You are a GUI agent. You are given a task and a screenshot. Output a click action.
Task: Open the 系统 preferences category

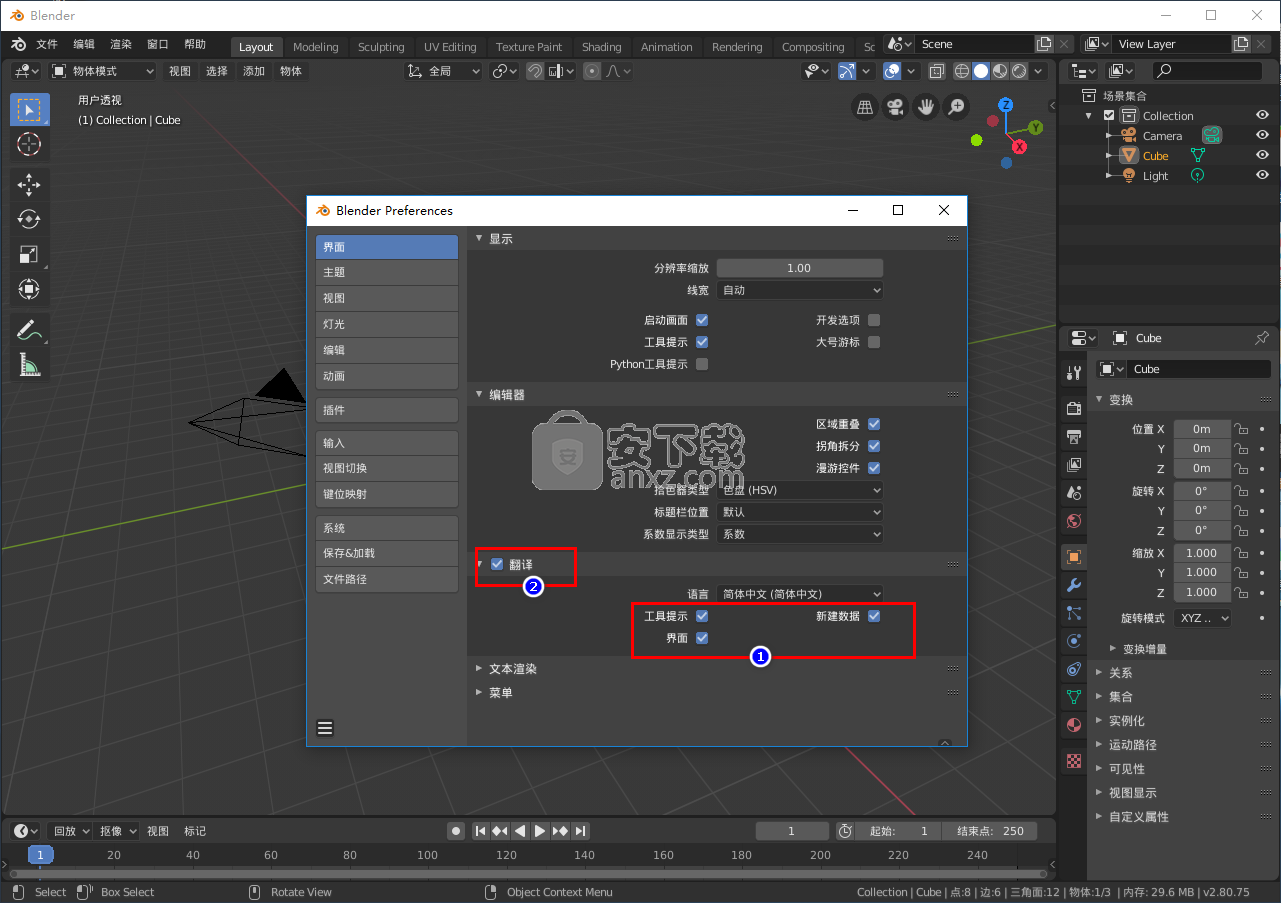387,528
